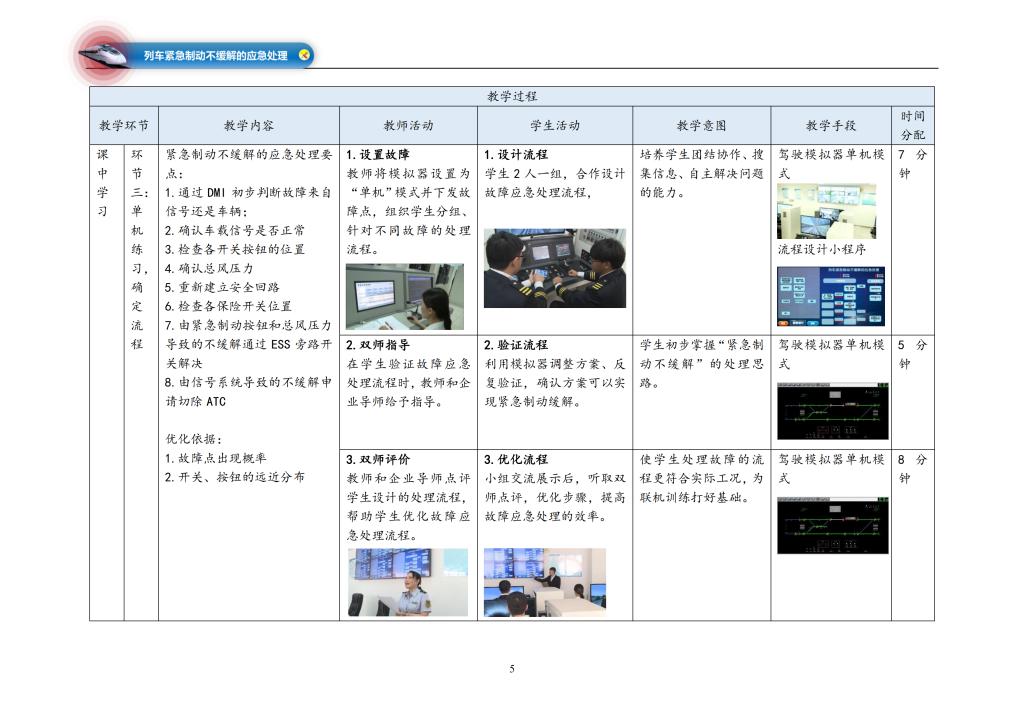The height and width of the screenshot is (724, 1024).
Task: Open the simulator room photo under 驾驶模拟器单机模式
Action: coord(826,211)
